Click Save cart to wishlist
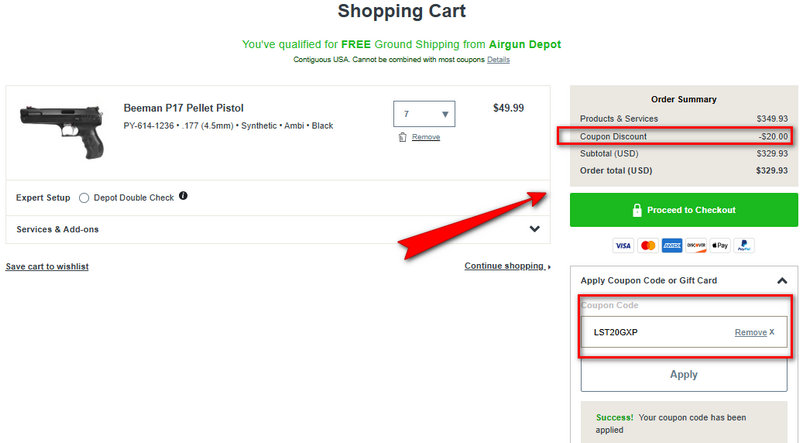800x443 pixels. [47, 267]
